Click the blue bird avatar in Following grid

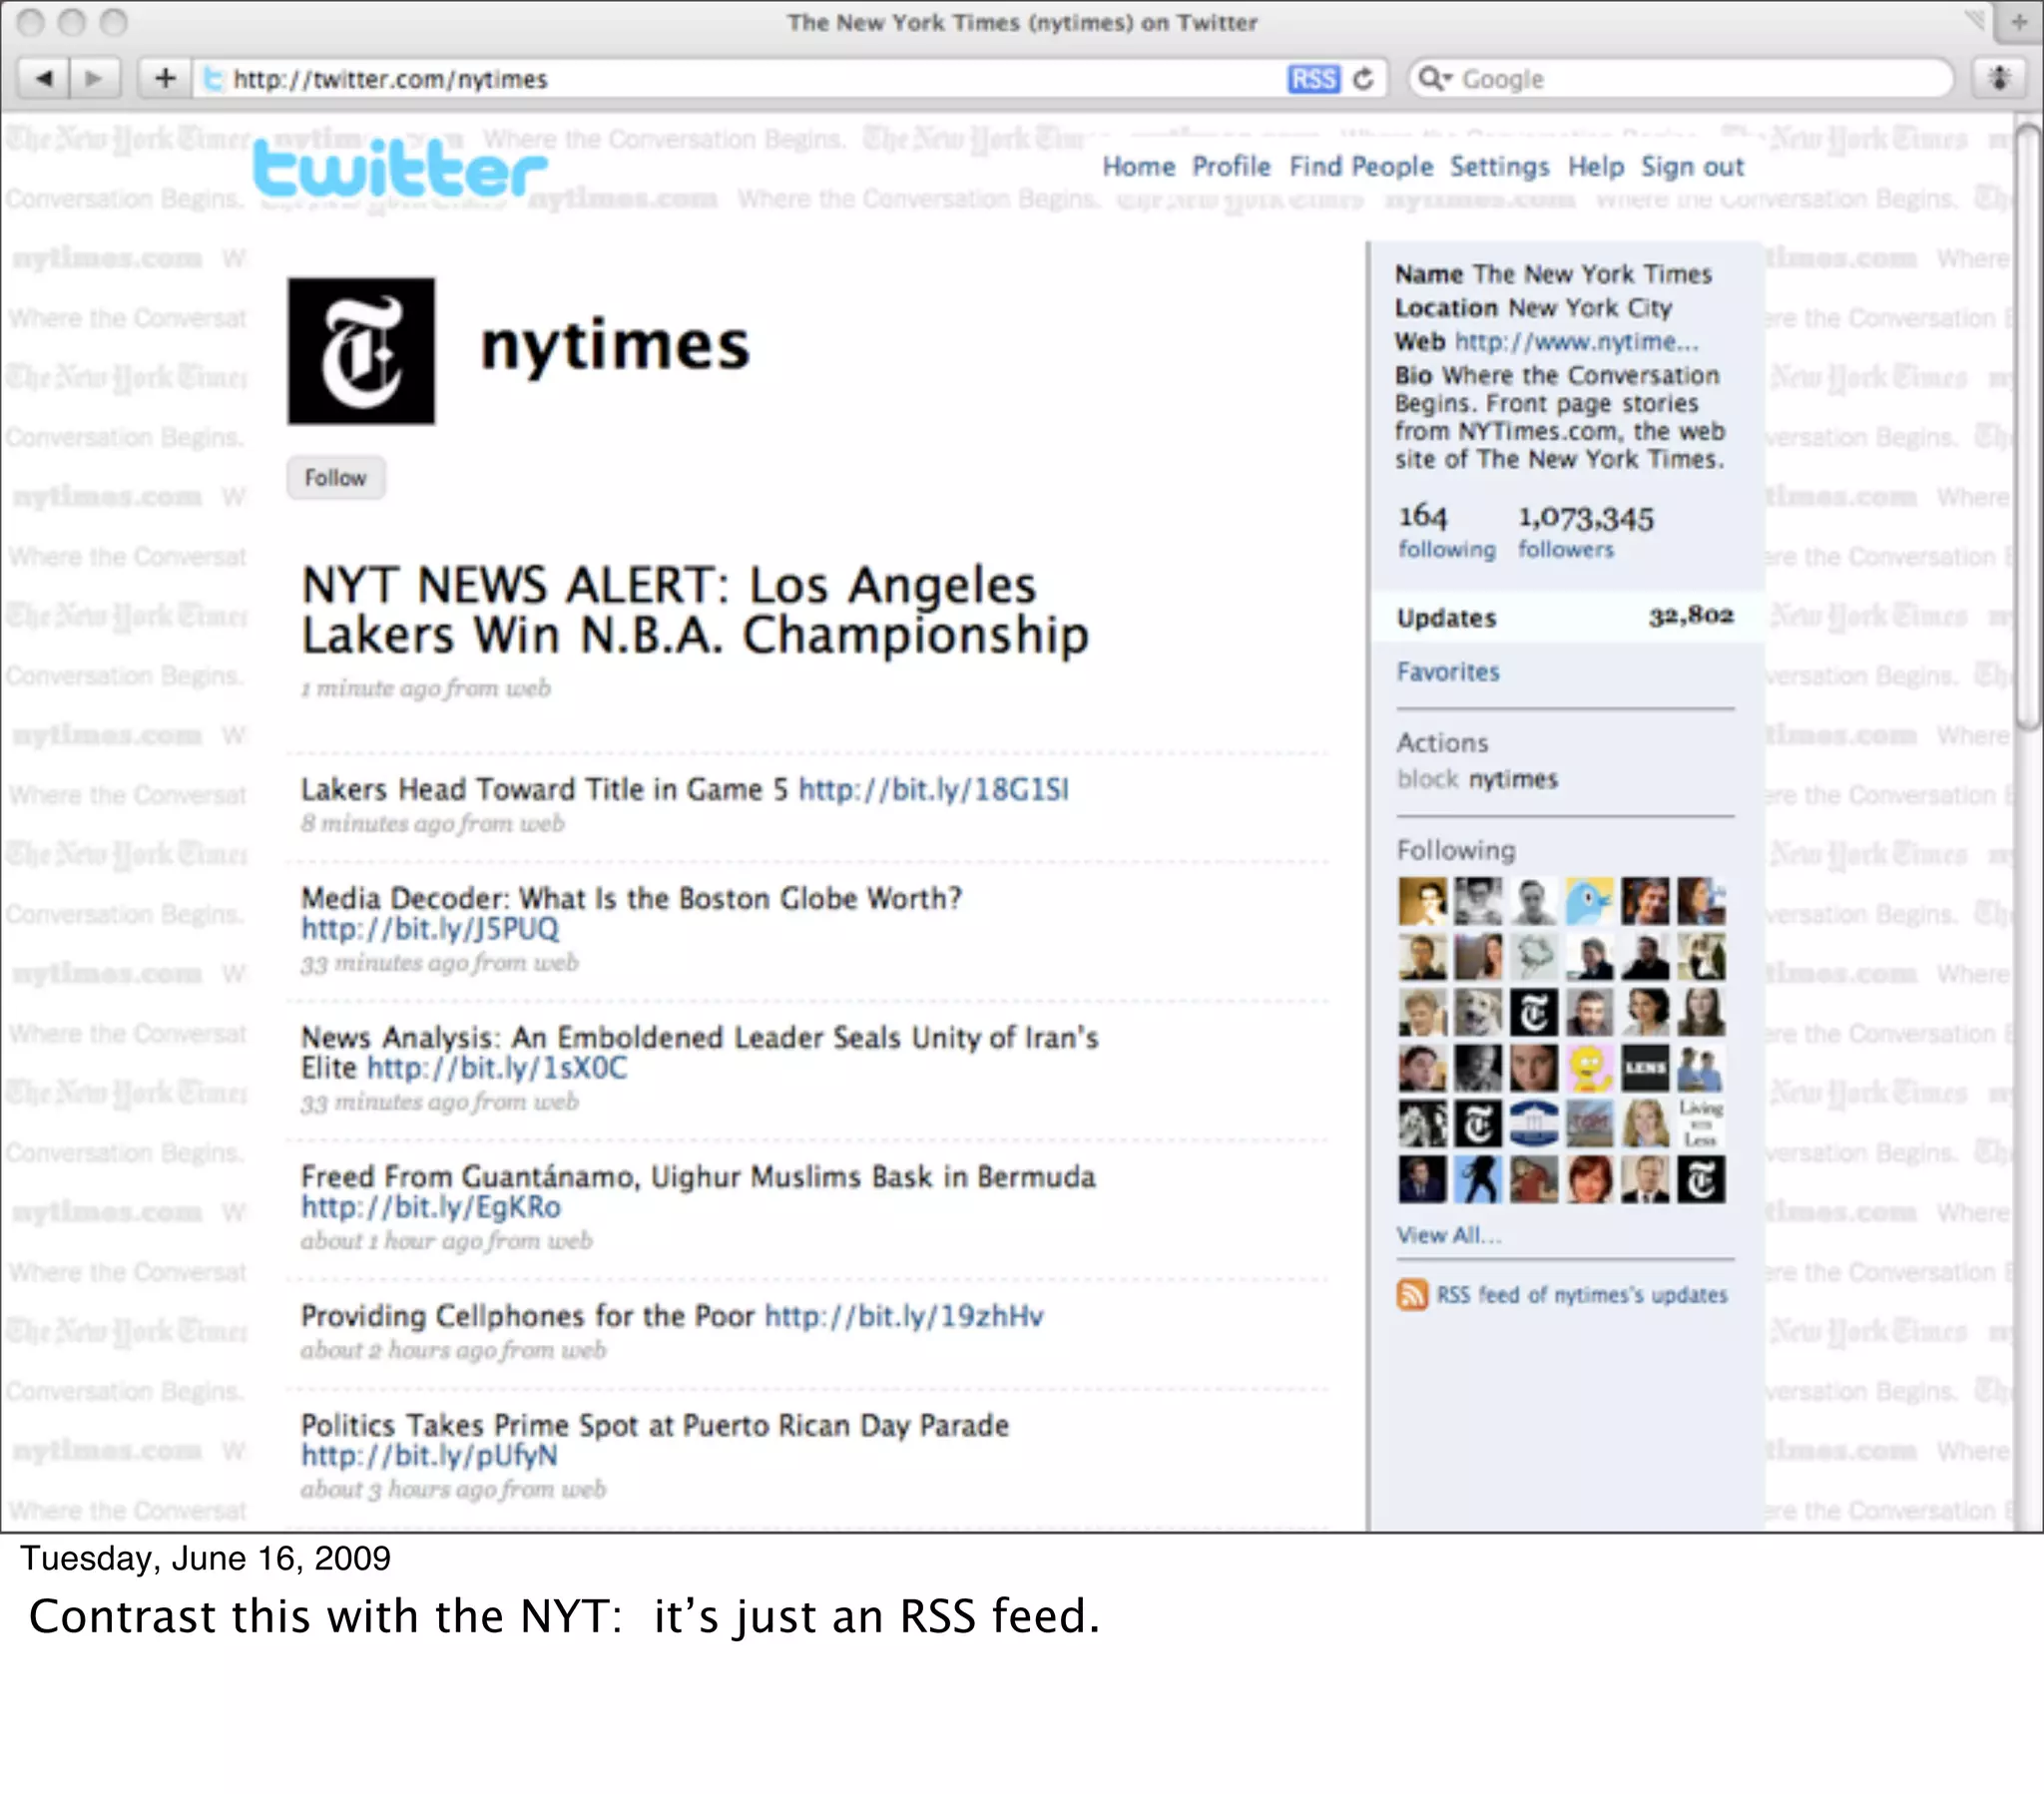point(1589,901)
